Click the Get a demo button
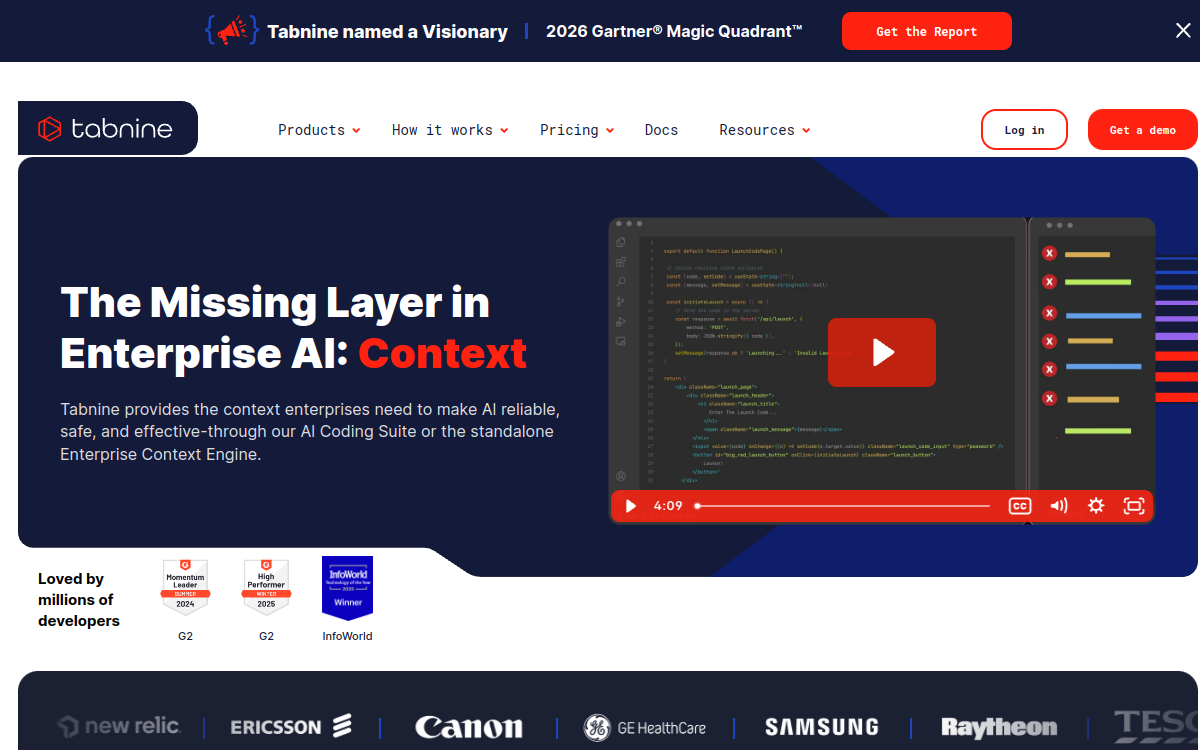 [x=1142, y=130]
